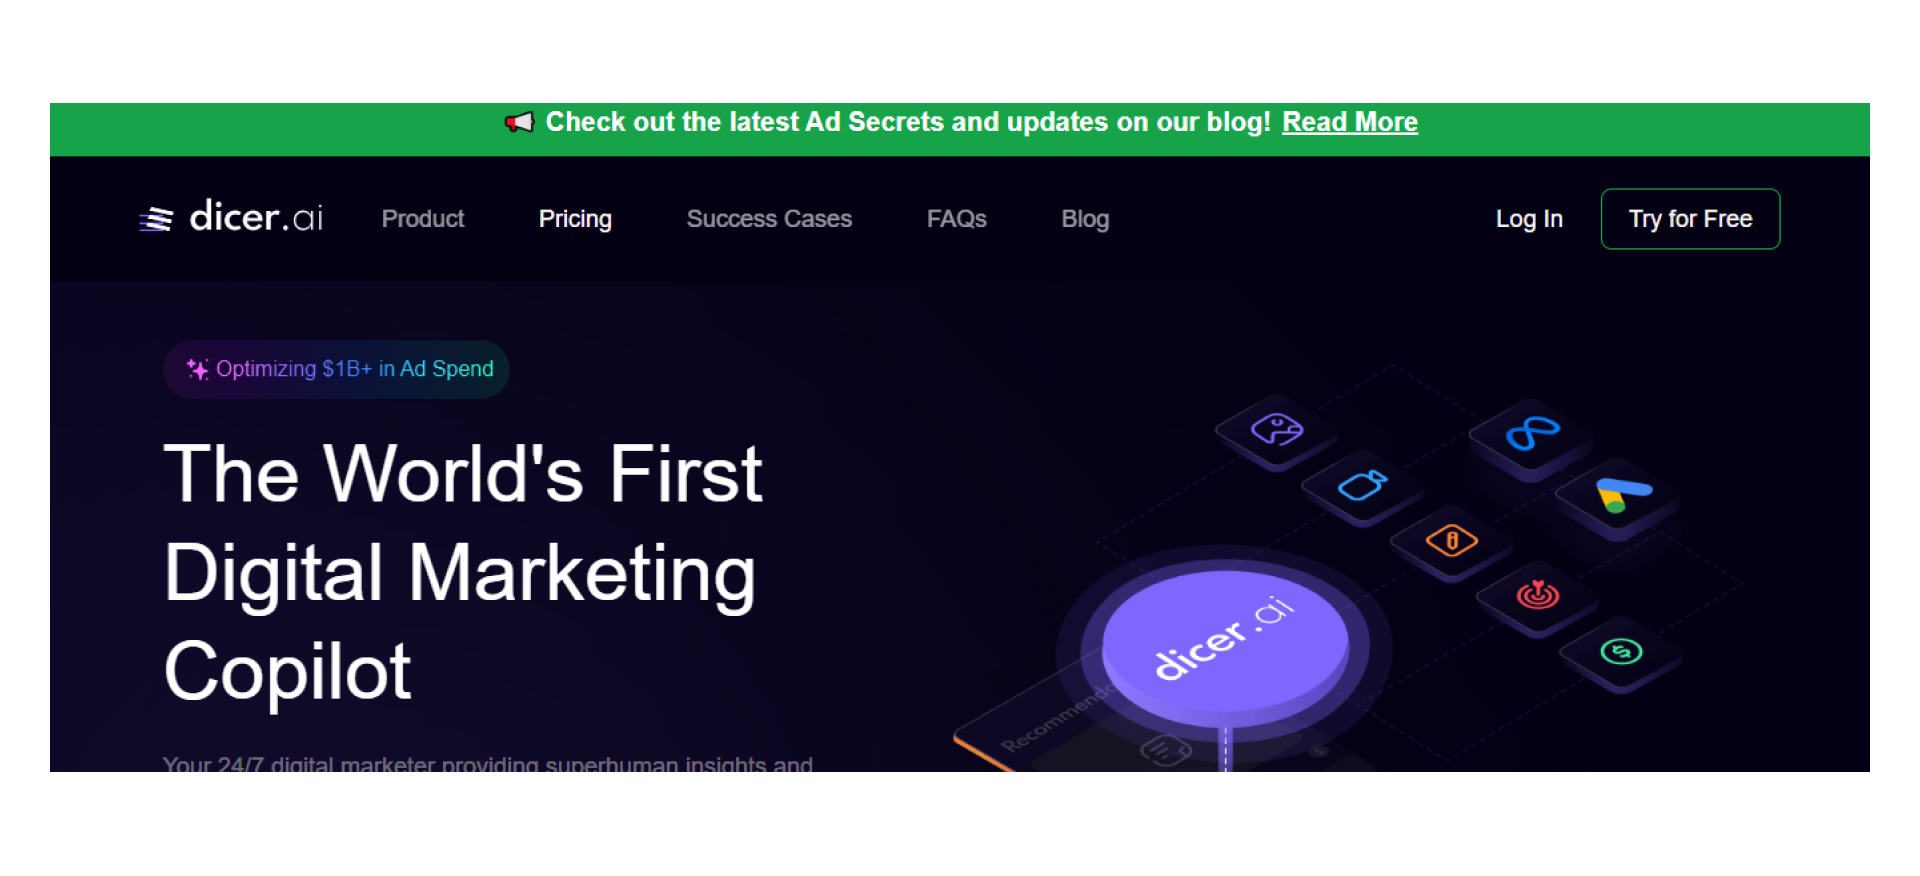This screenshot has width=1920, height=876.
Task: Click the blue video camera icon
Action: [1362, 488]
